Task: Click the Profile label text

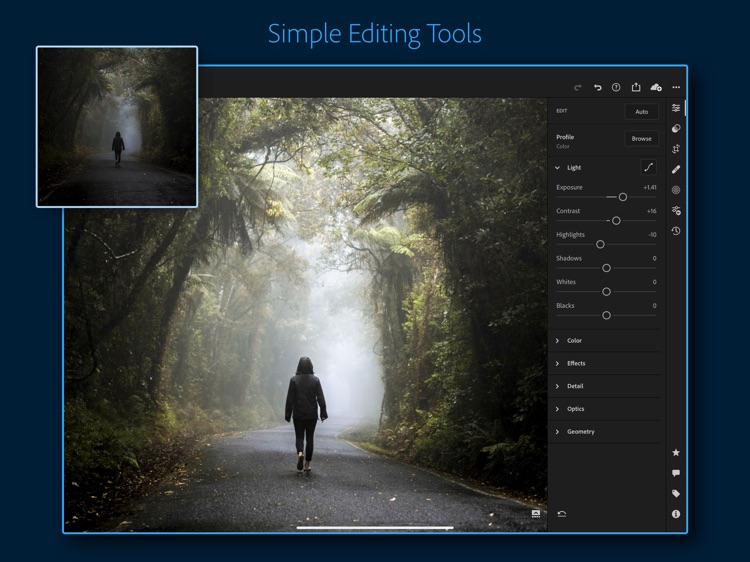Action: pos(565,137)
